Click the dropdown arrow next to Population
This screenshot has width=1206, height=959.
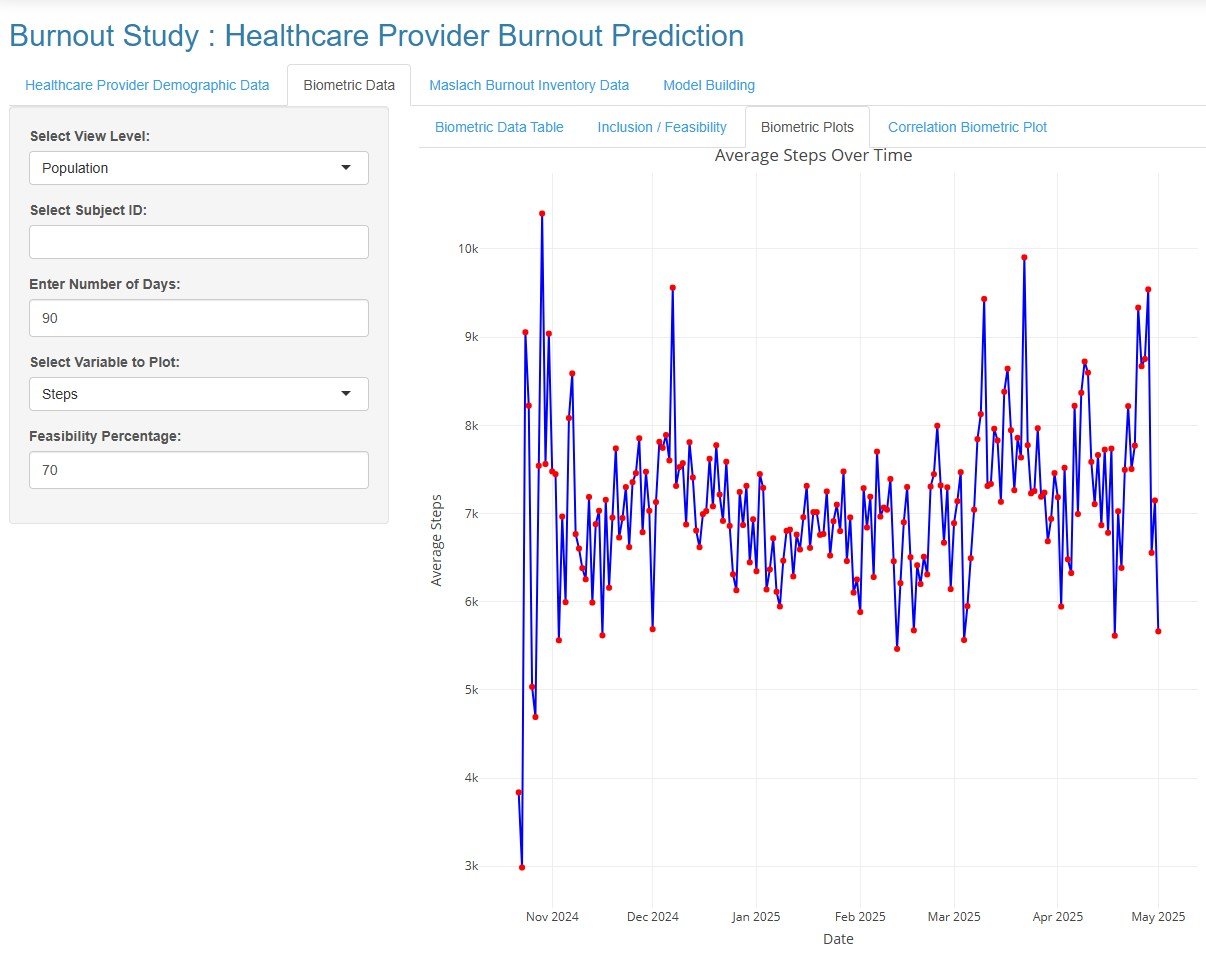pyautogui.click(x=346, y=168)
